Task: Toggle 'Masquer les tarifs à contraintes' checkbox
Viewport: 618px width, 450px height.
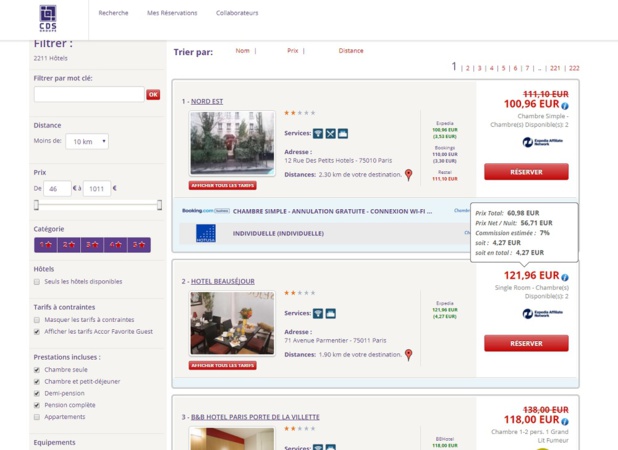Action: (37, 320)
